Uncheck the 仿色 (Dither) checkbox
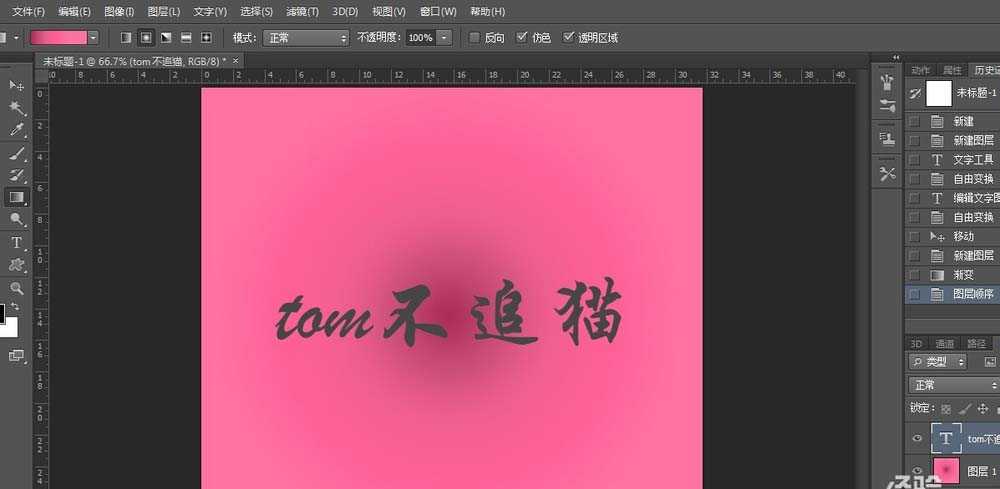This screenshot has height=489, width=1000. click(521, 38)
